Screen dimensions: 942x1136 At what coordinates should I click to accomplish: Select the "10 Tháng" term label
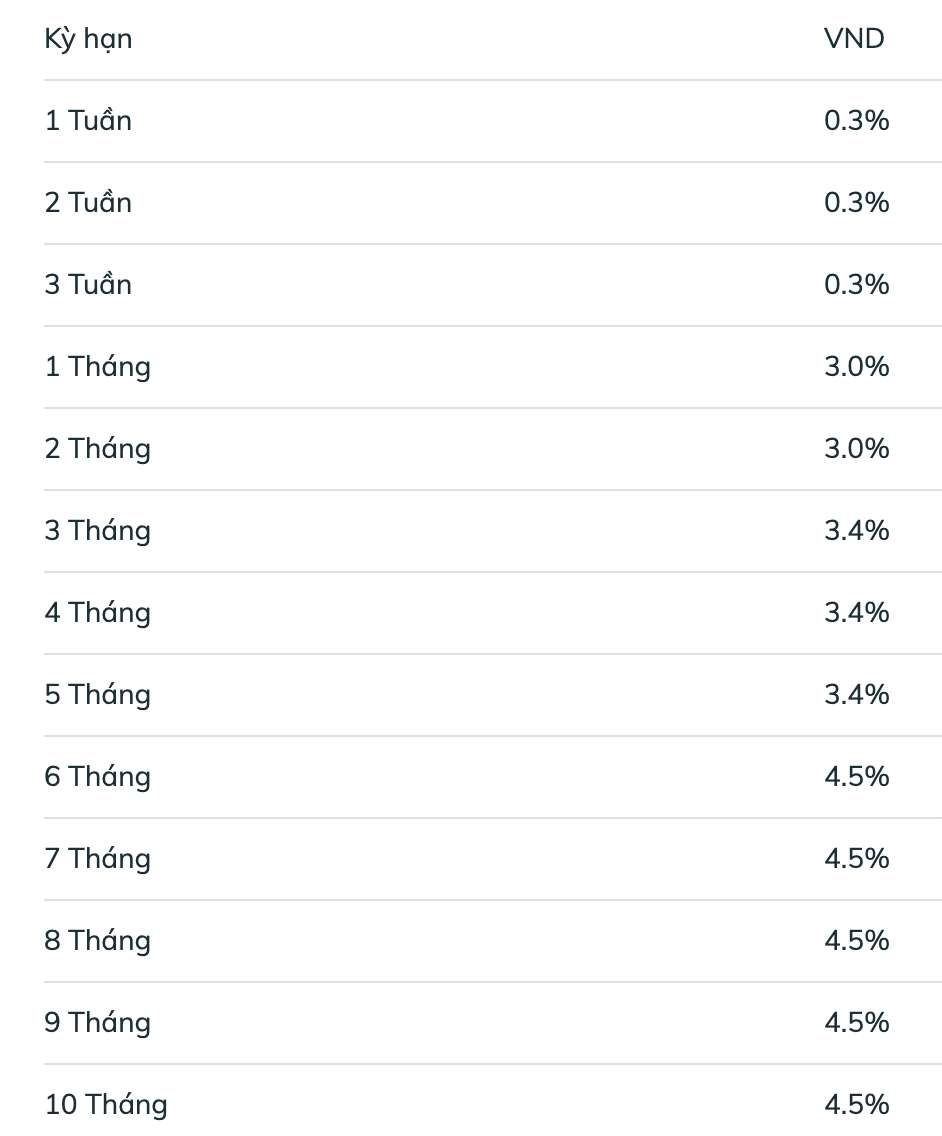[x=106, y=1105]
